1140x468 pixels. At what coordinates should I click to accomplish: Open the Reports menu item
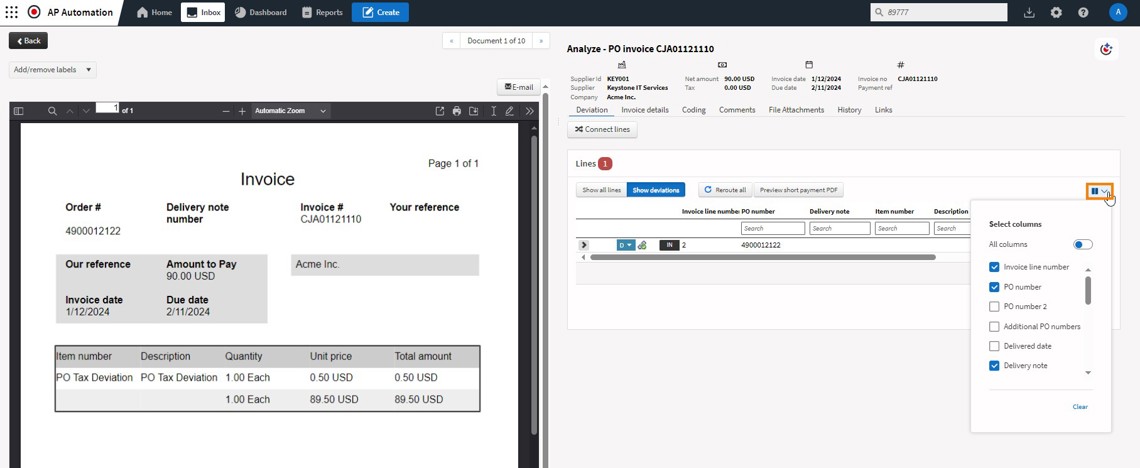tap(322, 12)
